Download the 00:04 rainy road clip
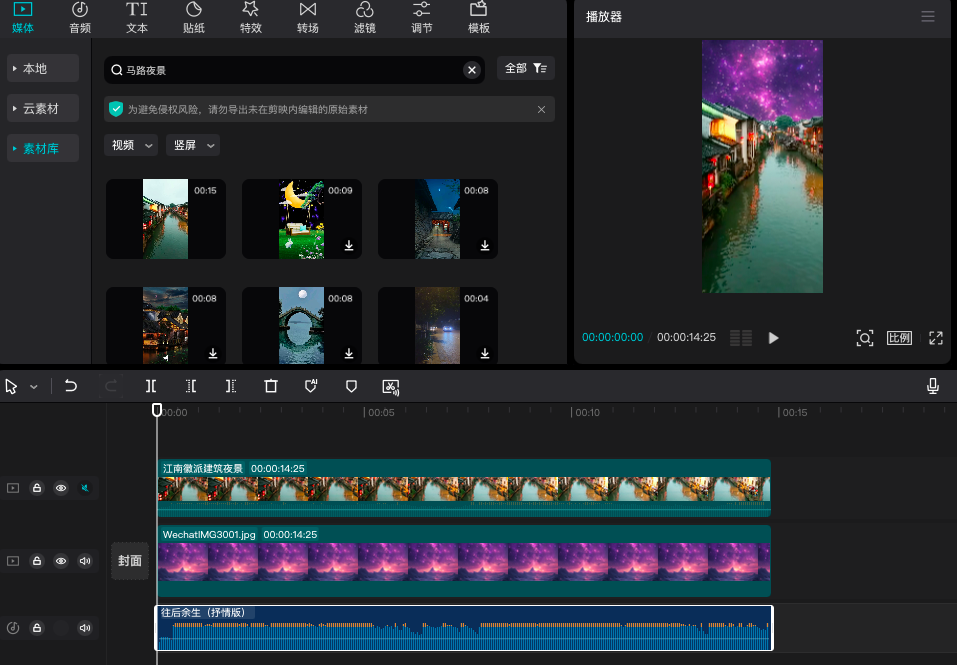Image resolution: width=957 pixels, height=665 pixels. tap(485, 353)
